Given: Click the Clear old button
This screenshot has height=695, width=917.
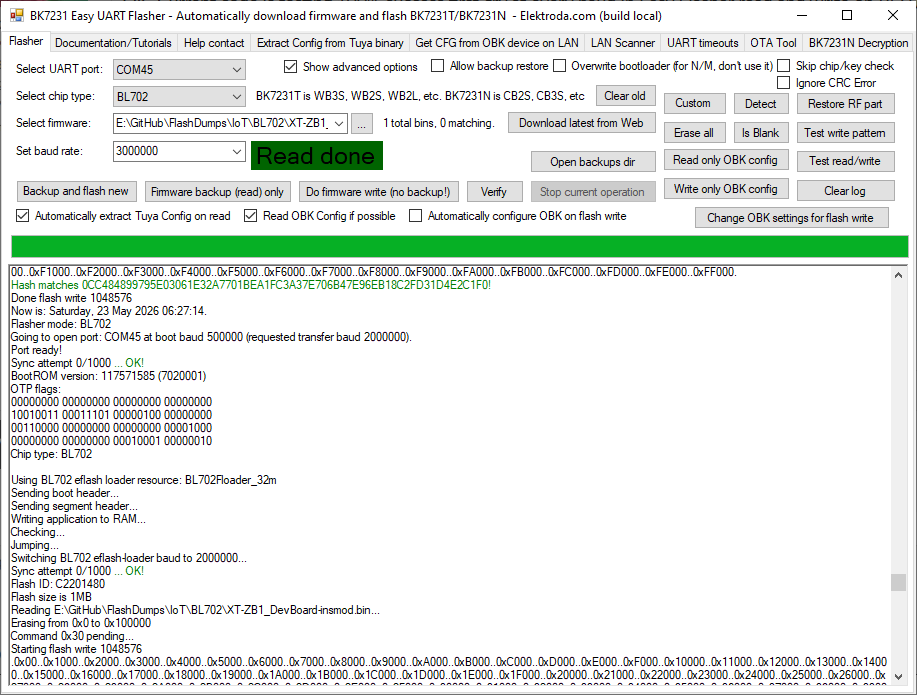Looking at the screenshot, I should [x=625, y=96].
